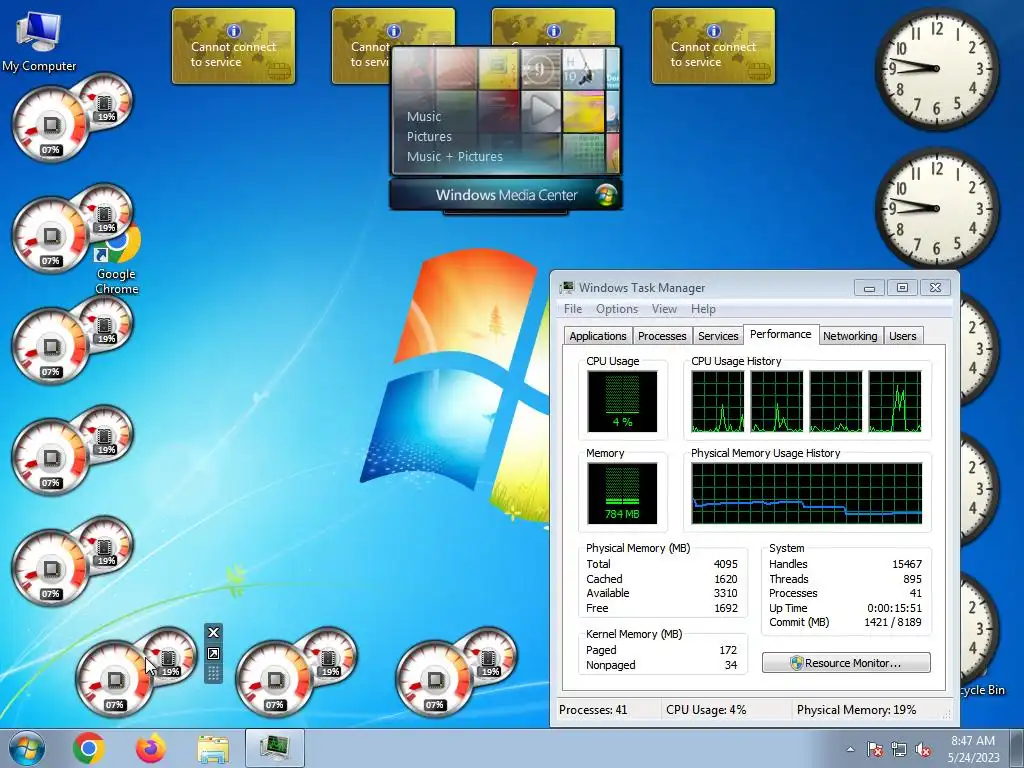The height and width of the screenshot is (768, 1024).
Task: Launch Chrome from the taskbar
Action: (89, 748)
